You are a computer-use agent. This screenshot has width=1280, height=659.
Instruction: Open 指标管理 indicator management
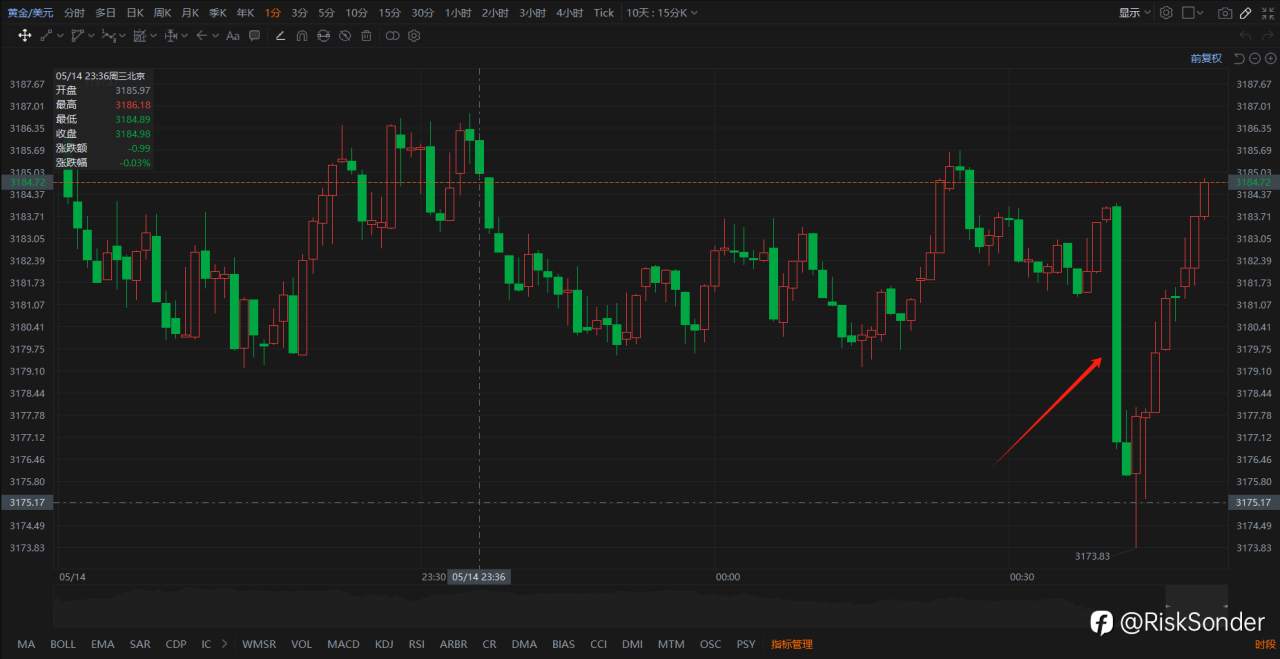pyautogui.click(x=792, y=644)
